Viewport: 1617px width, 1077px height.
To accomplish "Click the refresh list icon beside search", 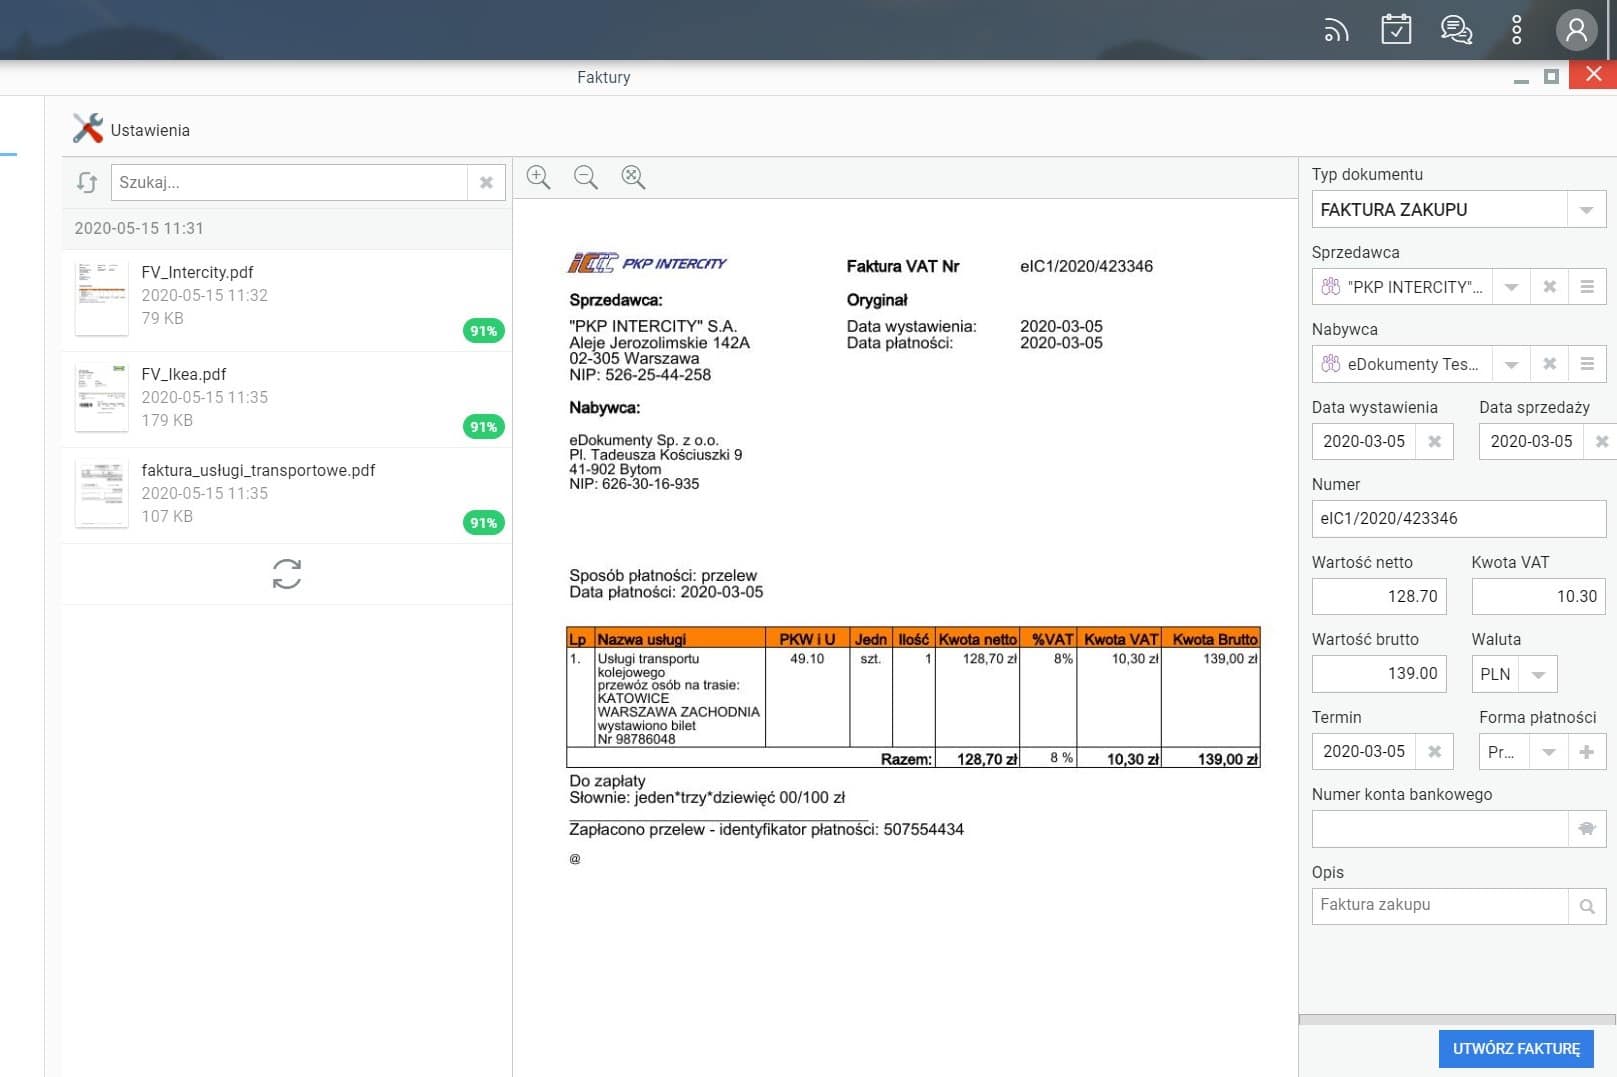I will (x=87, y=182).
